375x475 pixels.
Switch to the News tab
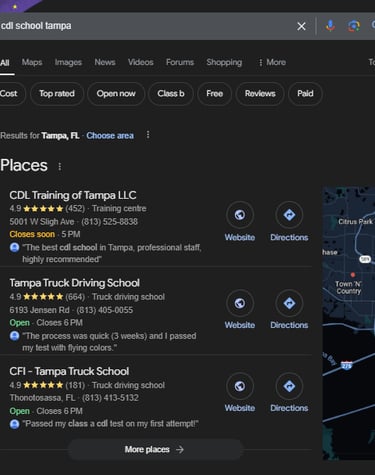(x=105, y=62)
